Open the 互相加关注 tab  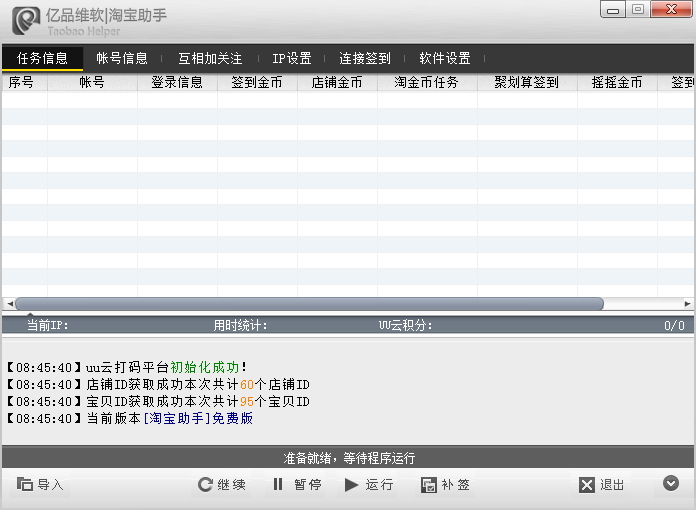tap(210, 58)
